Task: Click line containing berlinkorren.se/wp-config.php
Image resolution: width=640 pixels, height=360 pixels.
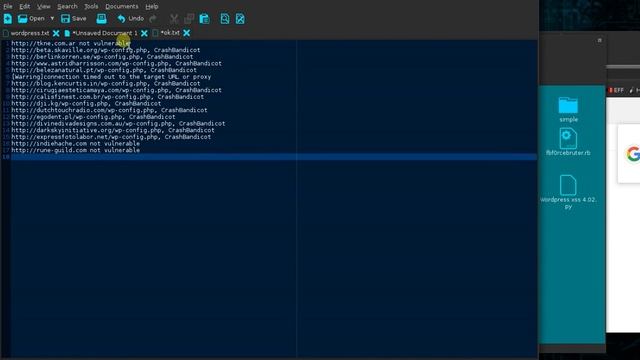Action: pyautogui.click(x=102, y=57)
